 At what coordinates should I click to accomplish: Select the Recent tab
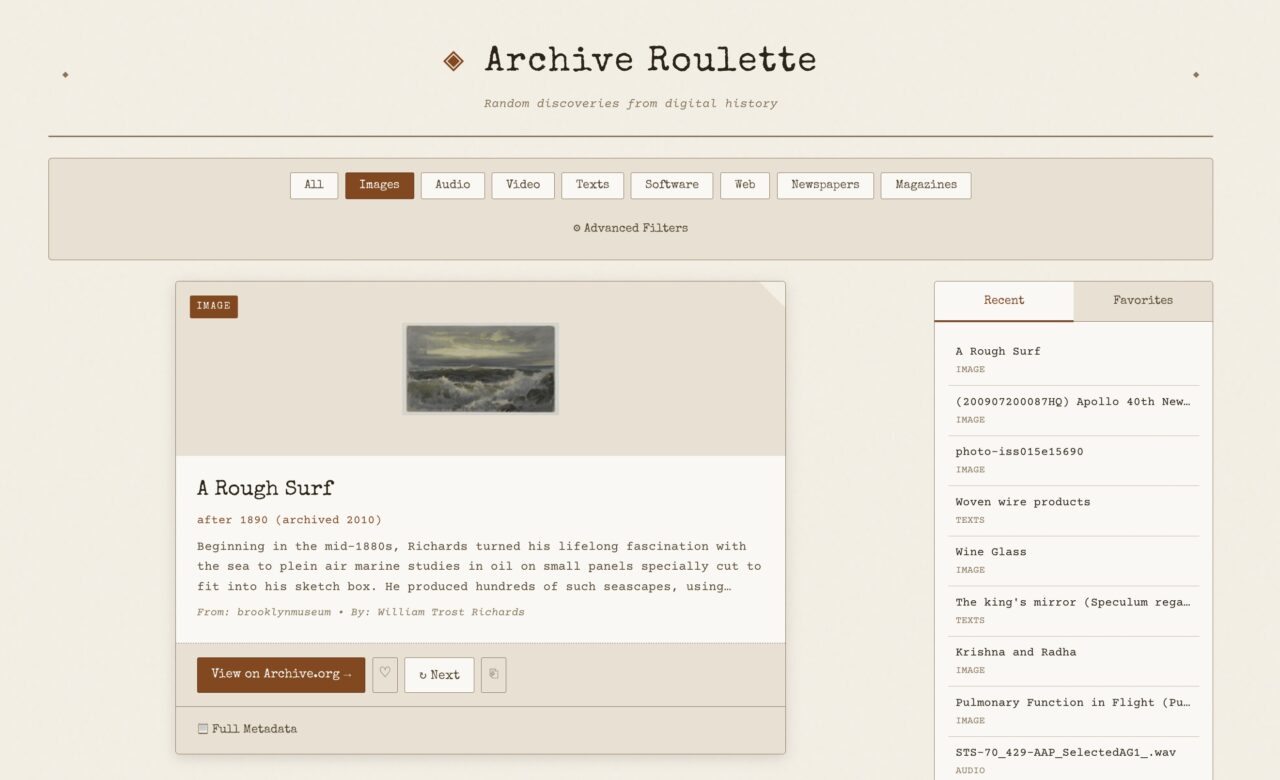coord(1003,300)
